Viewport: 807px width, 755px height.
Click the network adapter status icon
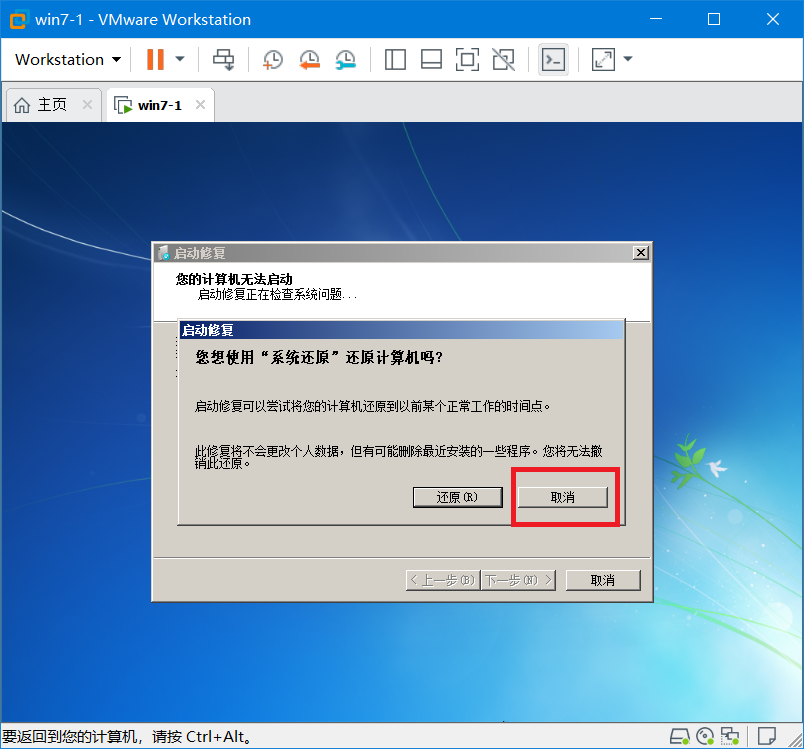tap(730, 738)
